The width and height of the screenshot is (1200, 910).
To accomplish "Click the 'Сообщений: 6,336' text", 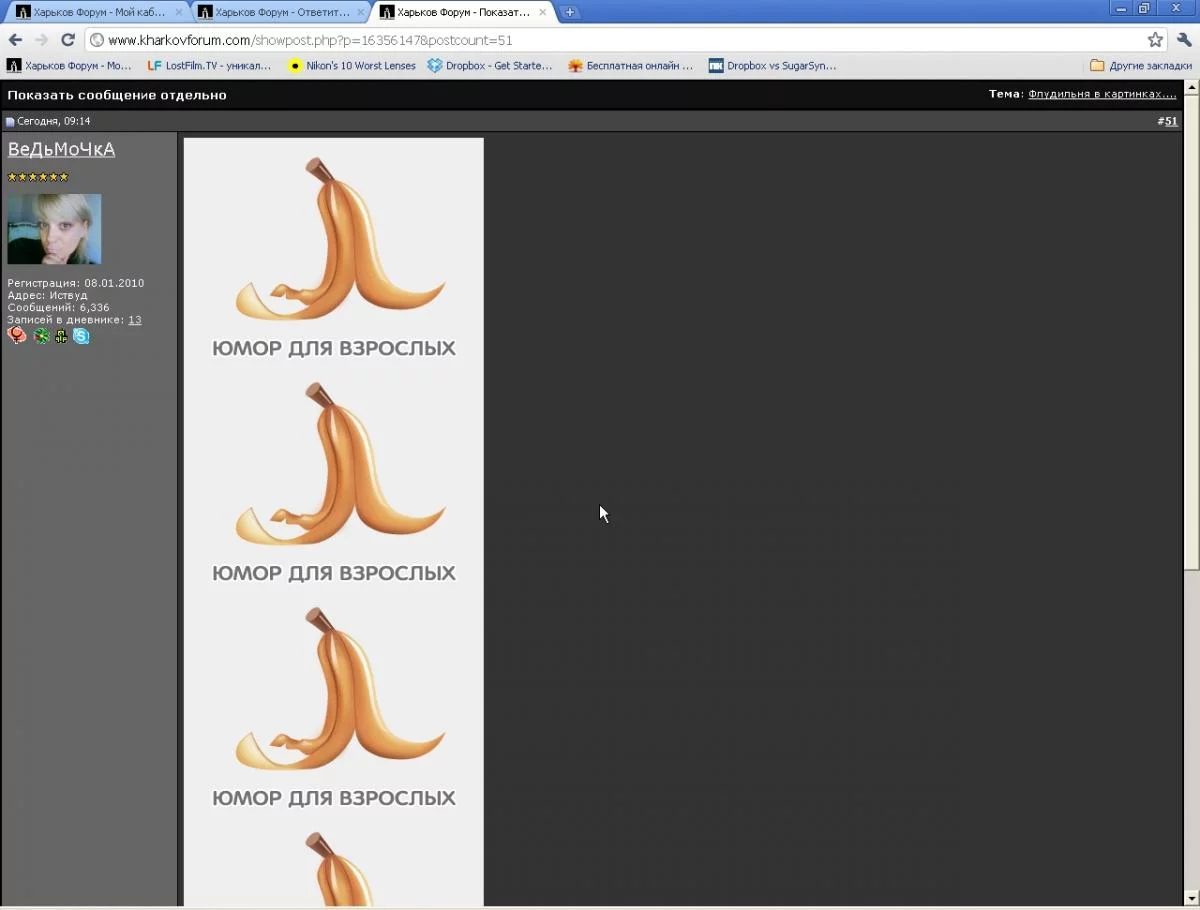I will coord(59,307).
